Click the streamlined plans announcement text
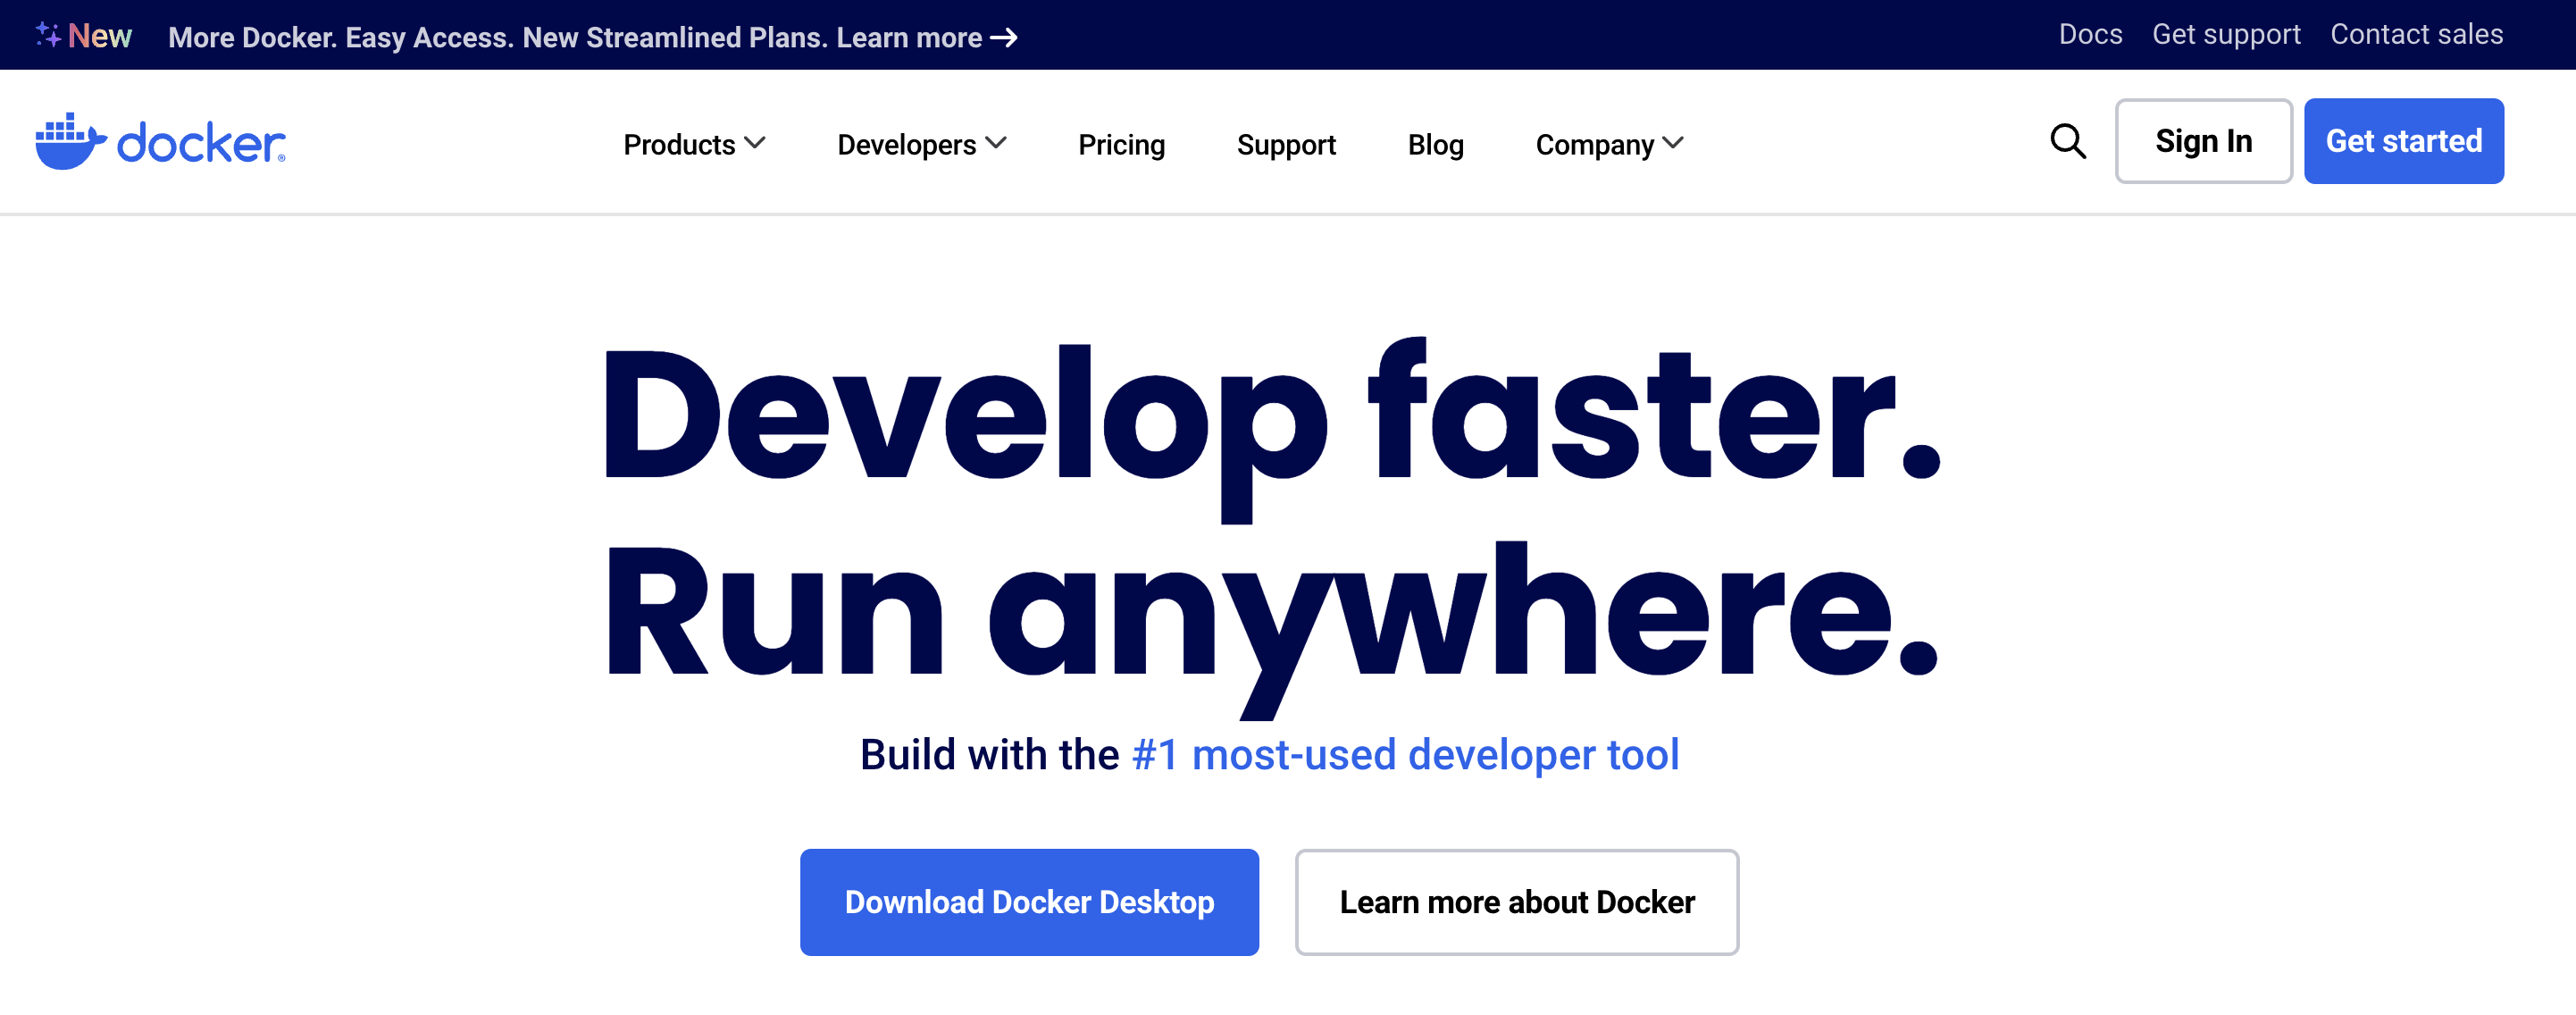Viewport: 2576px width, 1015px height. click(x=575, y=38)
